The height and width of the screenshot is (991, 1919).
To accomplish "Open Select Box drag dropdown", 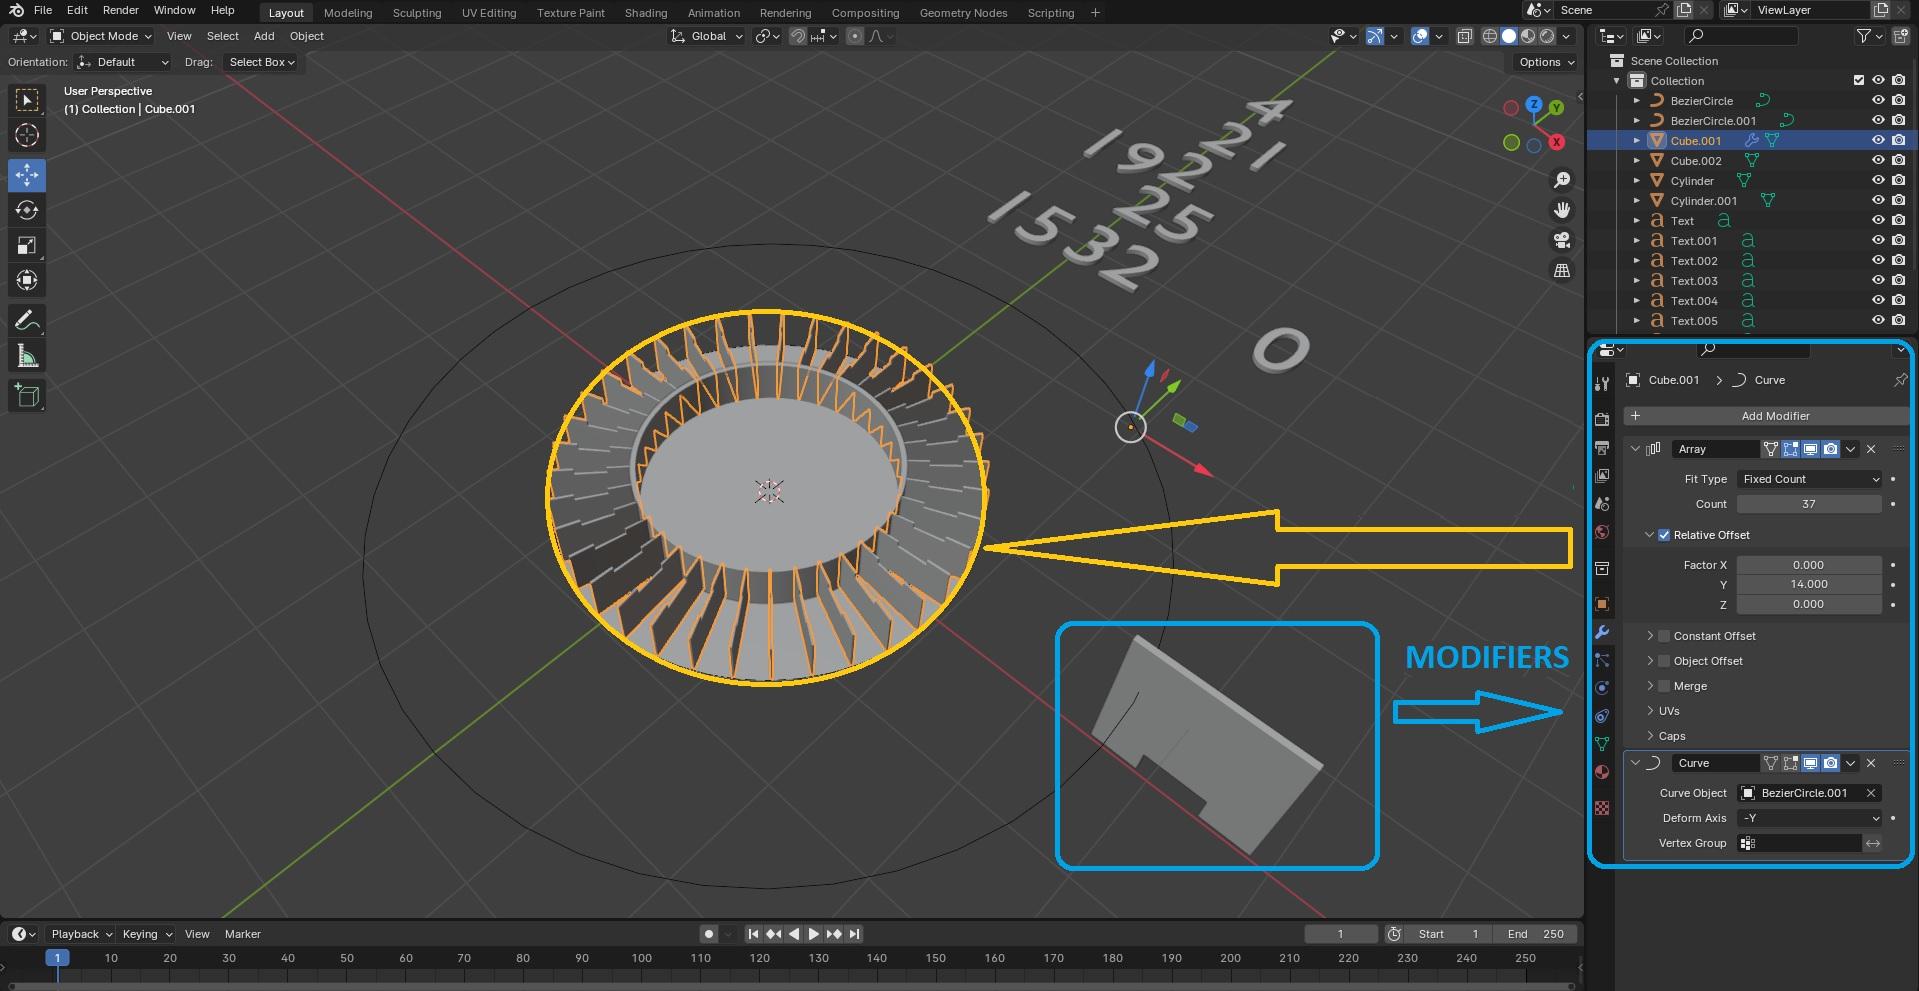I will [261, 62].
